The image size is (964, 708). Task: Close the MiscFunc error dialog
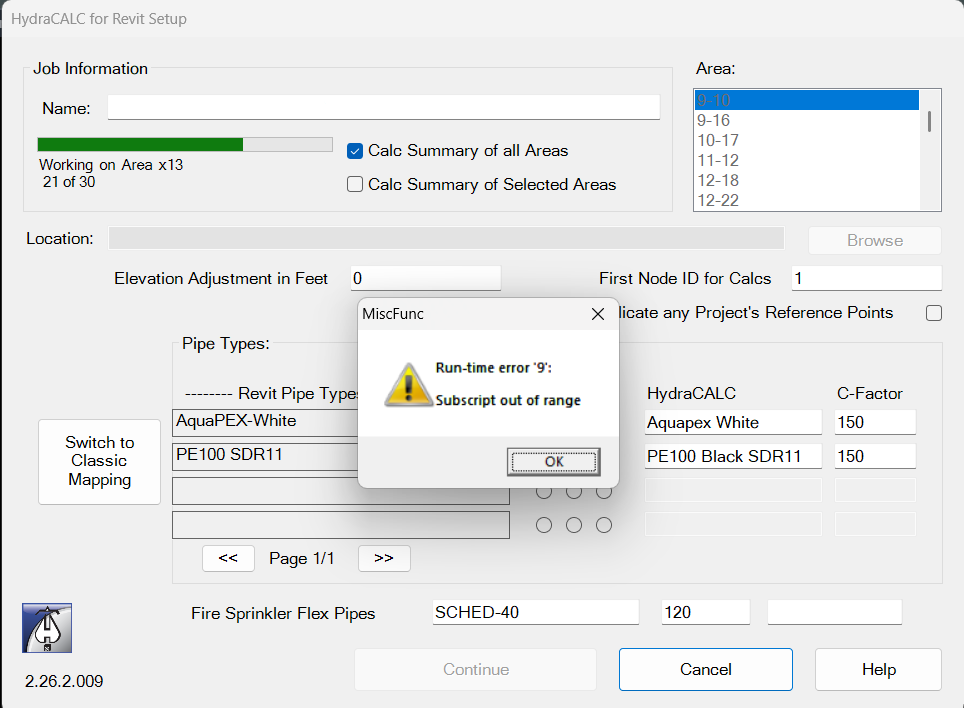click(598, 314)
